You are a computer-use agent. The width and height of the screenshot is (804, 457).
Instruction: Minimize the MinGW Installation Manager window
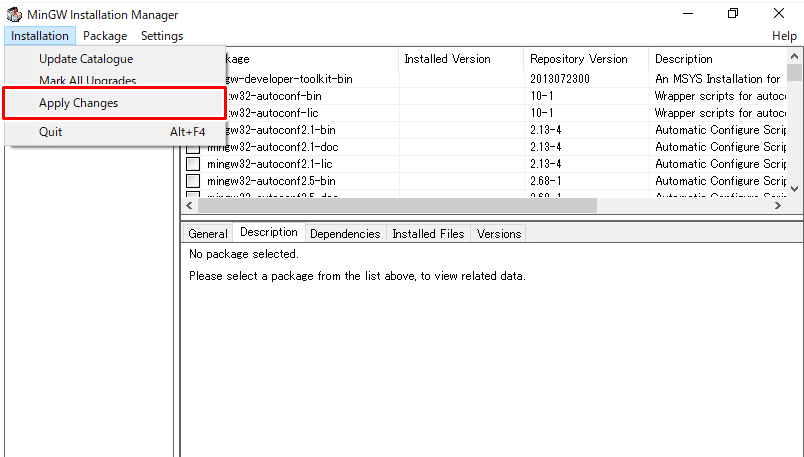(688, 14)
